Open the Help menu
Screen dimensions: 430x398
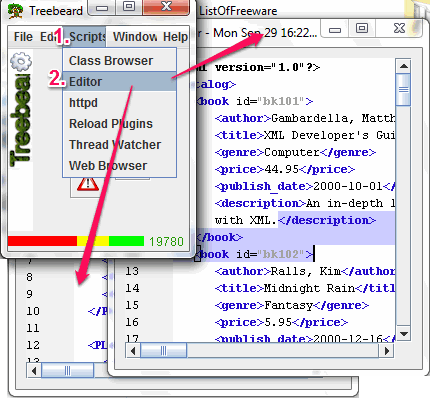(175, 37)
